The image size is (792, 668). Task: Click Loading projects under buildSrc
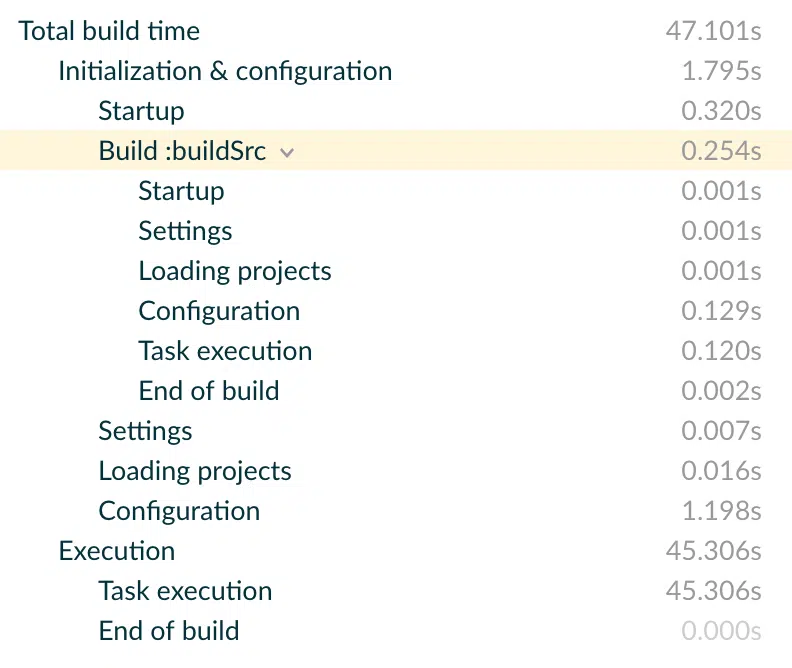pyautogui.click(x=396, y=271)
